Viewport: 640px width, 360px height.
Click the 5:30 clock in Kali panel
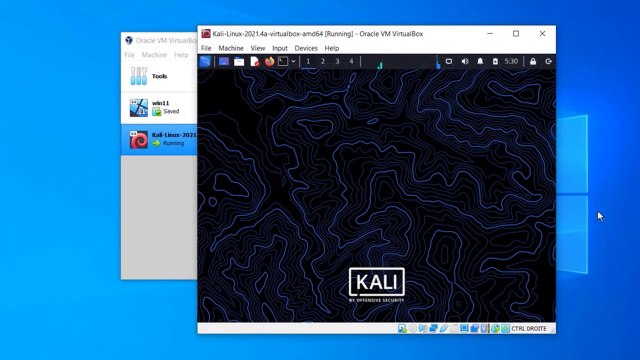pos(511,61)
